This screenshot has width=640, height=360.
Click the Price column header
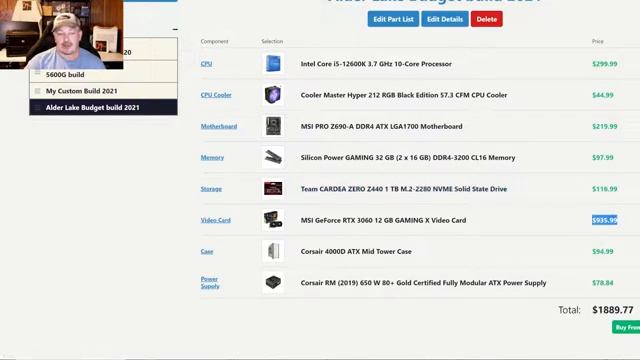point(598,41)
